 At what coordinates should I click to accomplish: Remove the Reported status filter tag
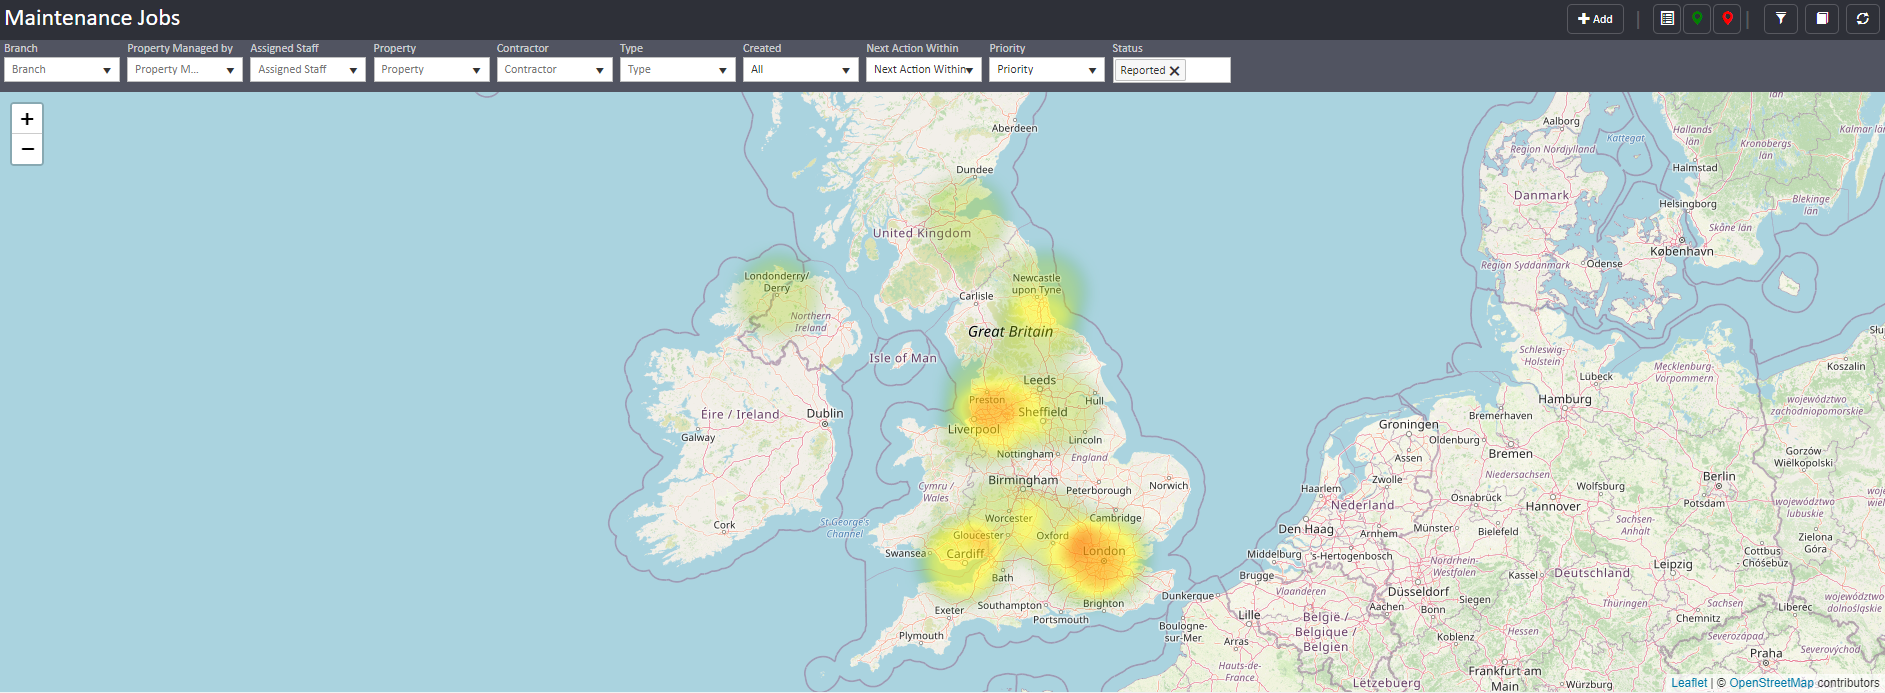point(1175,71)
